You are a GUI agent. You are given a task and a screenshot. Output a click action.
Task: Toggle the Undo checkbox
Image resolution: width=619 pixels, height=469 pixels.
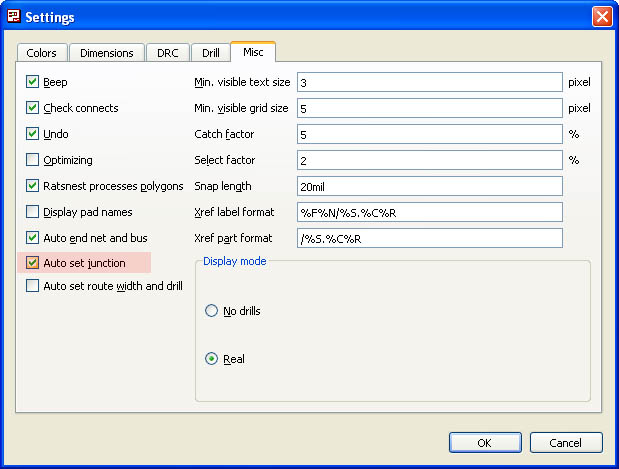pos(33,134)
